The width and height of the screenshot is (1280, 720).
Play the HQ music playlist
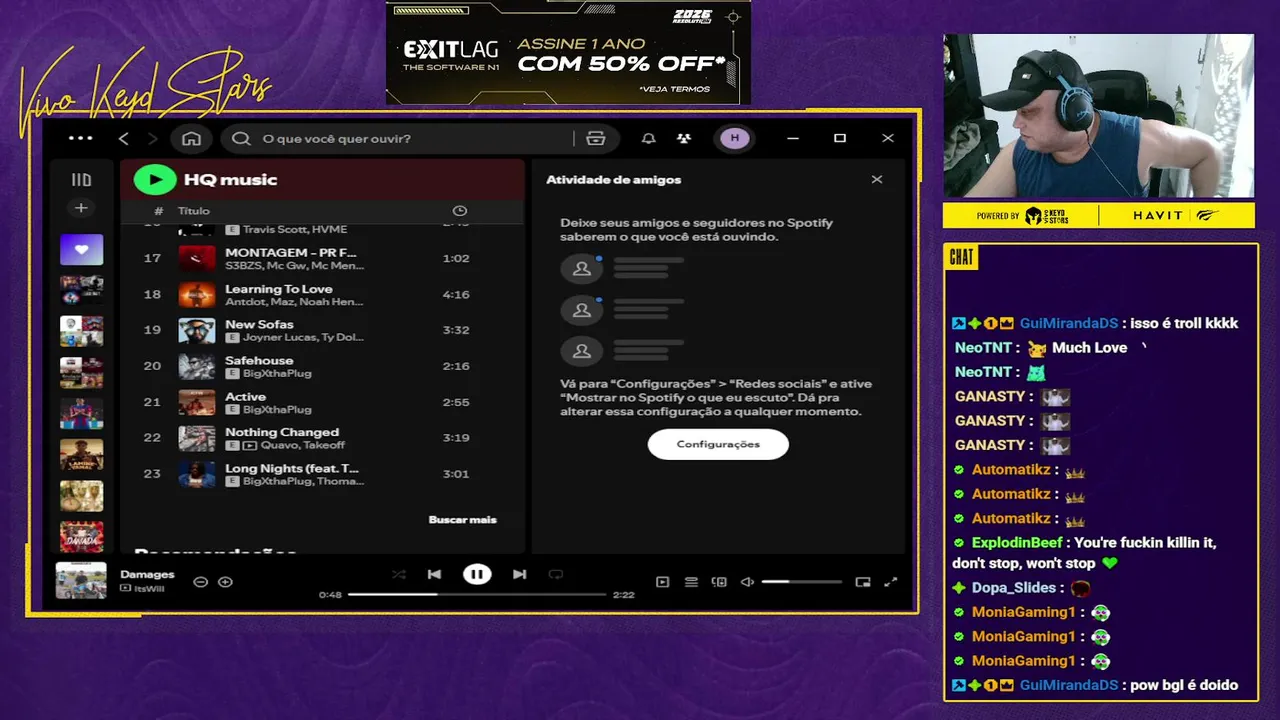pyautogui.click(x=155, y=179)
